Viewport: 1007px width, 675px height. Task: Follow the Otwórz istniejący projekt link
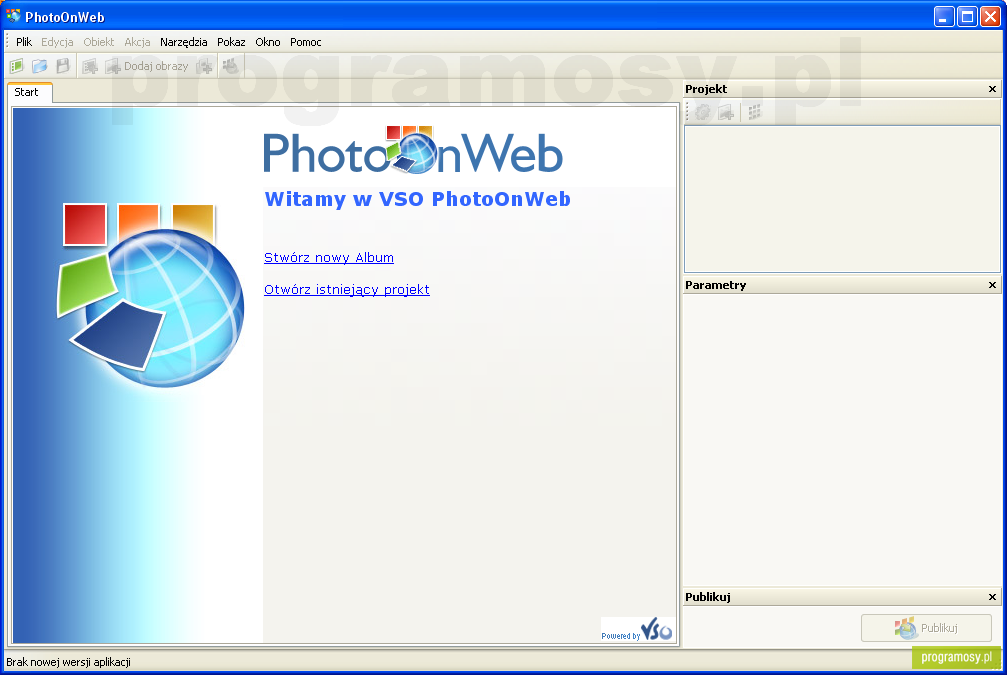(x=347, y=290)
